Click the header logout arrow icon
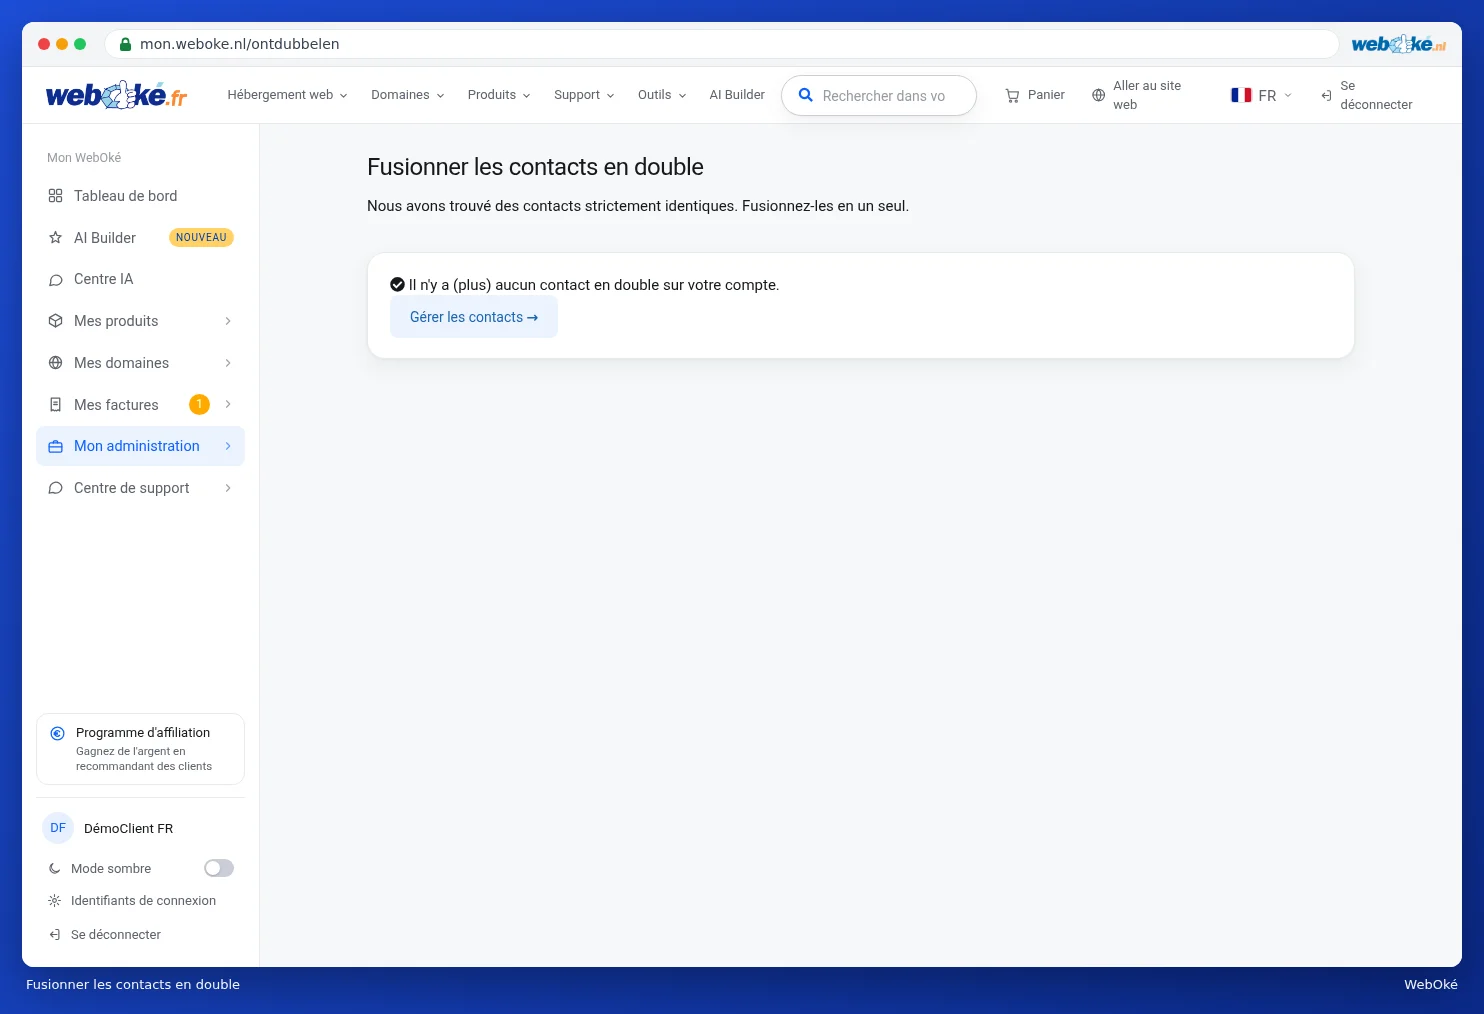The height and width of the screenshot is (1014, 1484). 1326,96
